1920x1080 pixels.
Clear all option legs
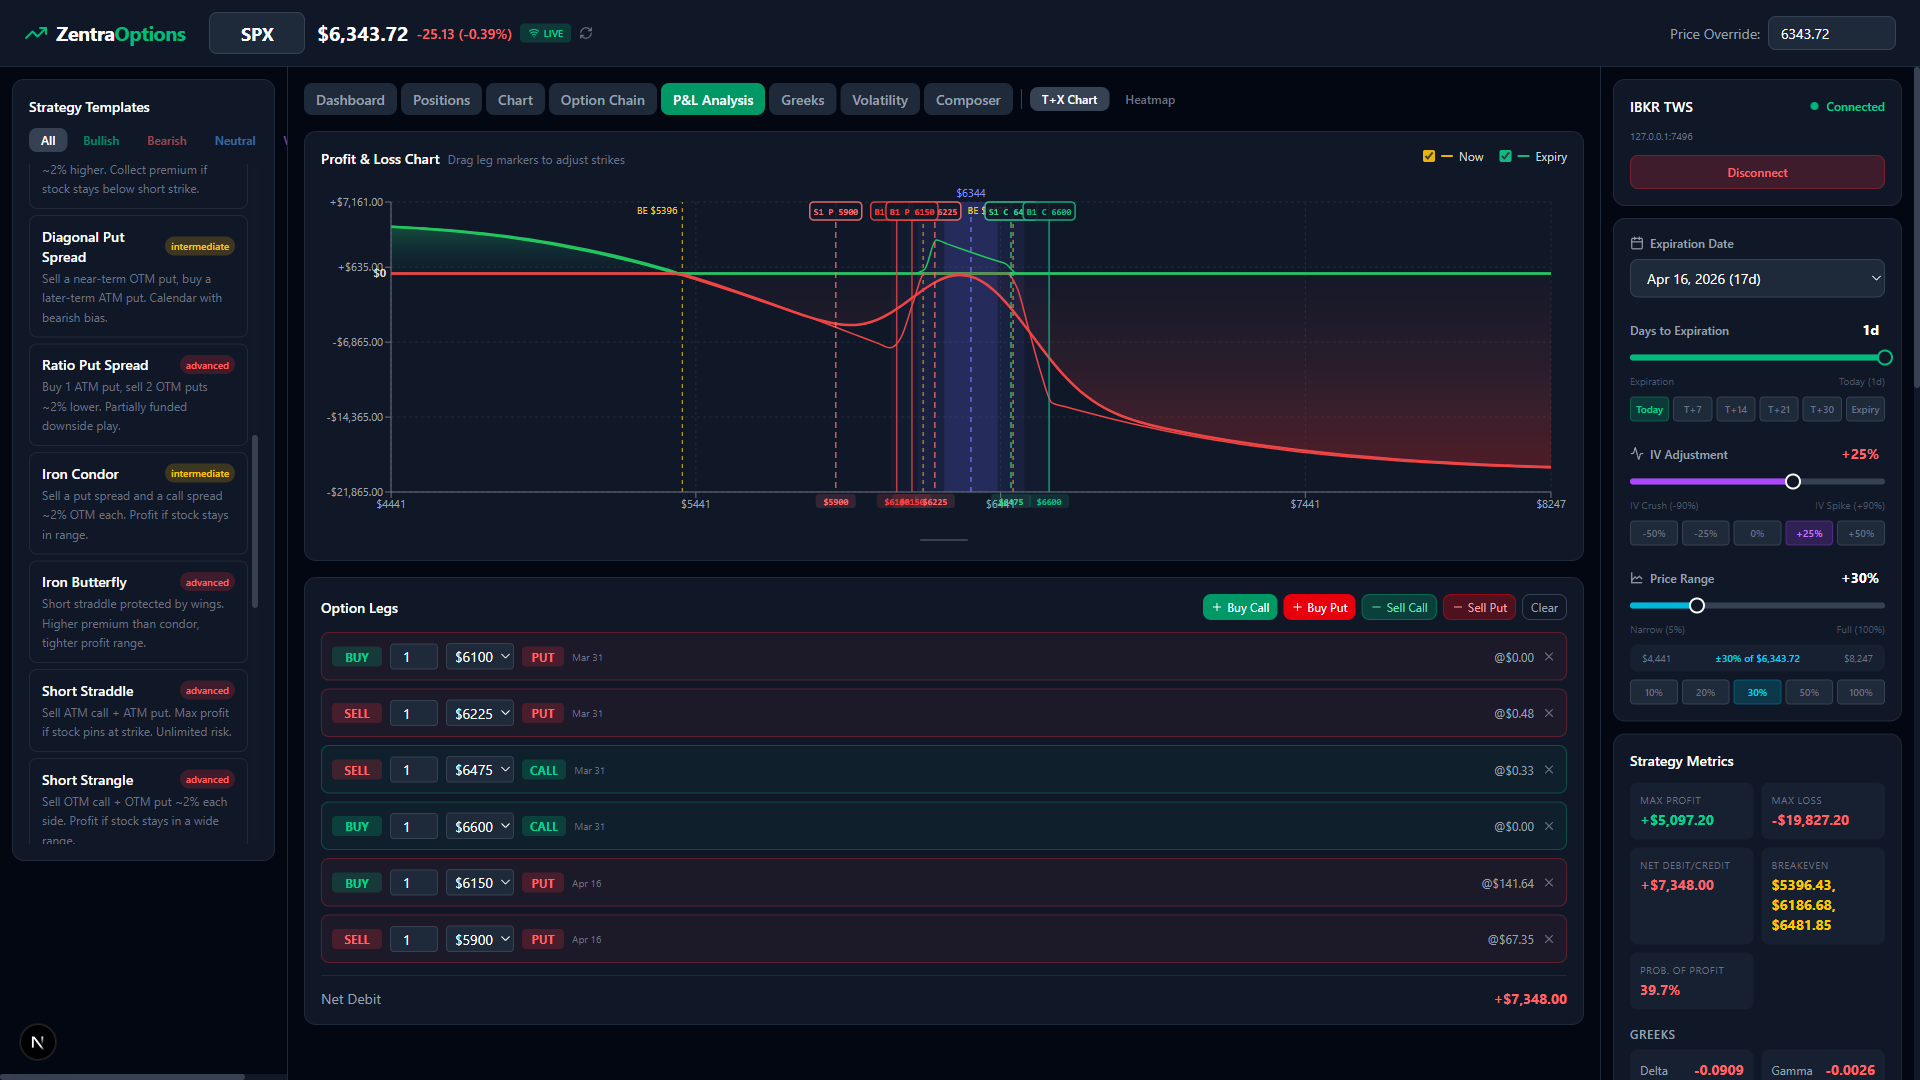click(x=1544, y=607)
